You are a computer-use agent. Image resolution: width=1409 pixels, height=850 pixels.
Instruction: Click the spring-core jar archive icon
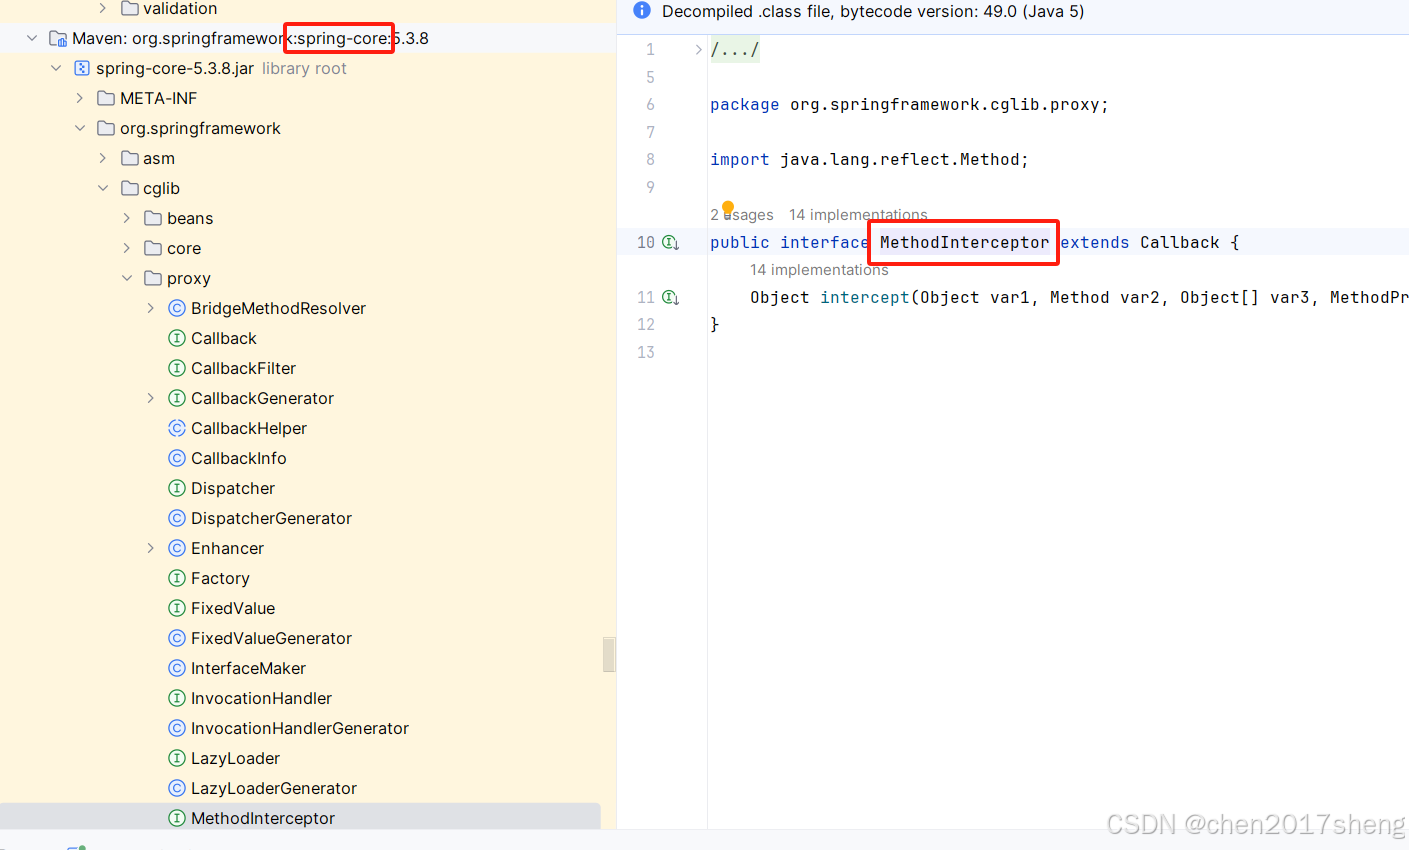coord(82,68)
